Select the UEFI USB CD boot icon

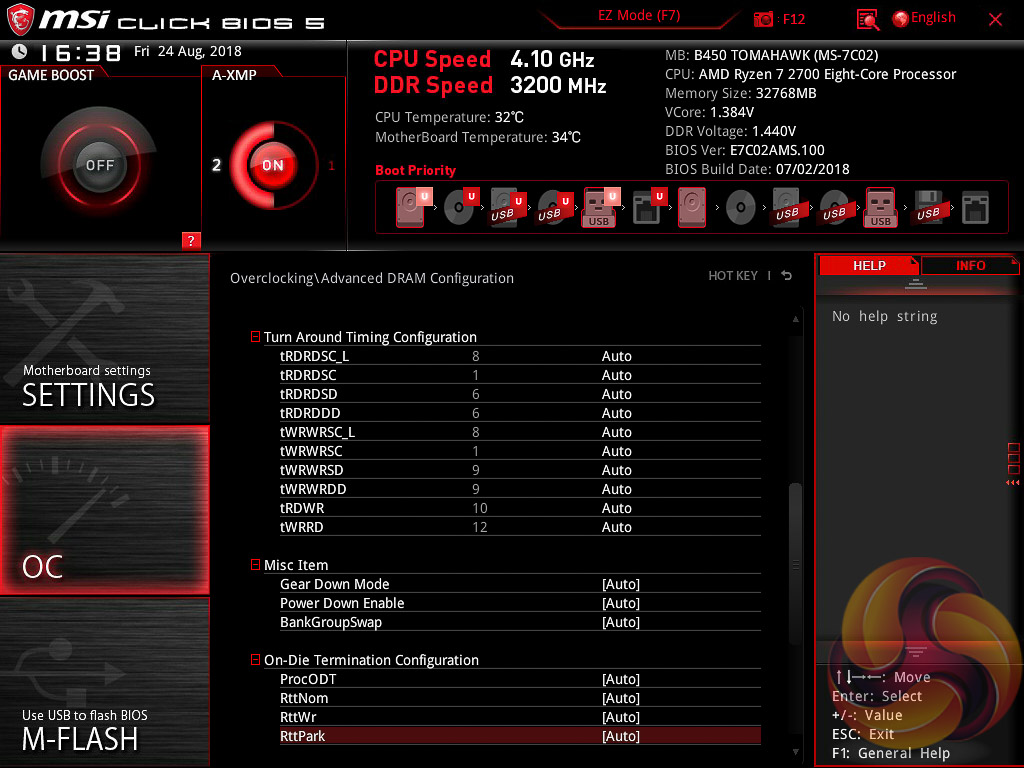[x=554, y=208]
